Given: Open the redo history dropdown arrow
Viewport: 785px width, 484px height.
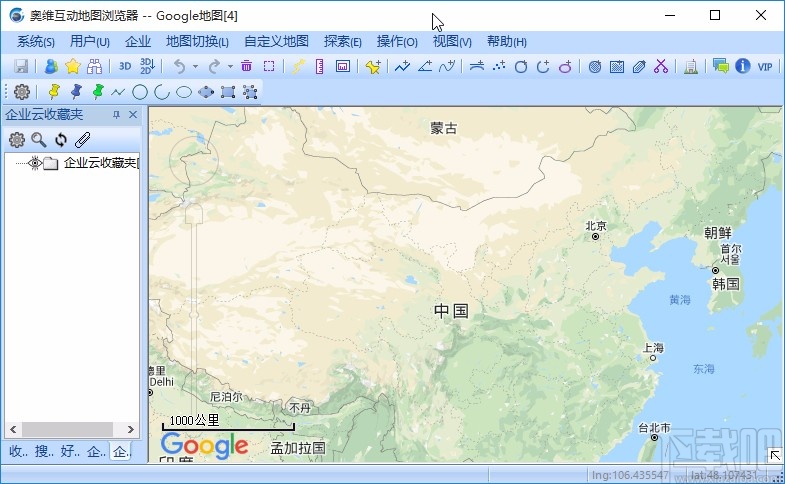Looking at the screenshot, I should [x=230, y=66].
